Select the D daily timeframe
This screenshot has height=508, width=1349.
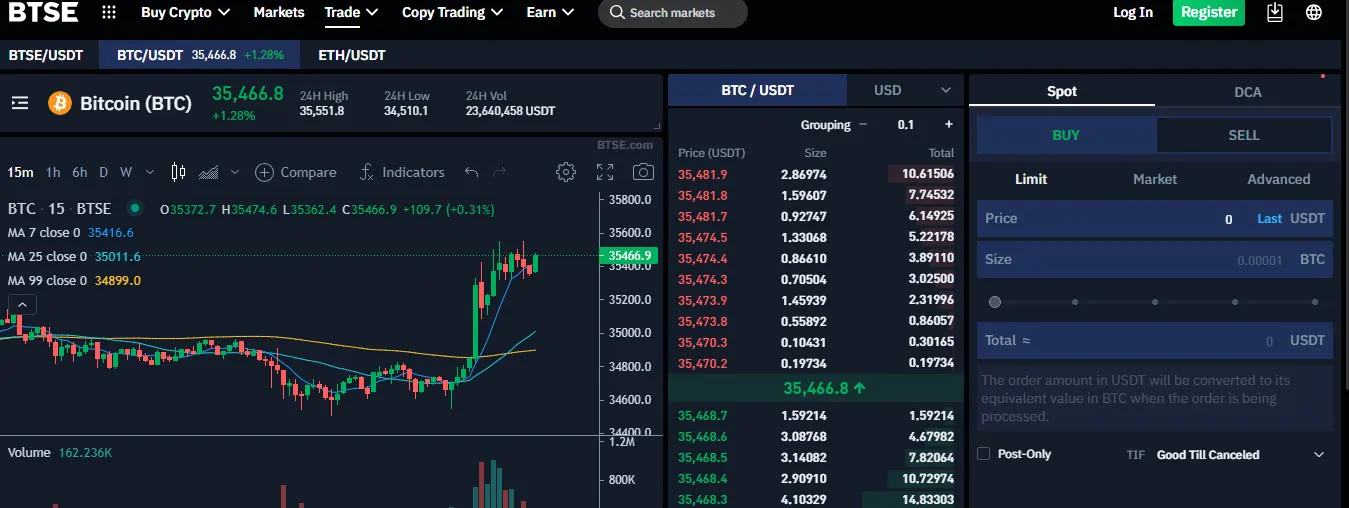point(103,172)
